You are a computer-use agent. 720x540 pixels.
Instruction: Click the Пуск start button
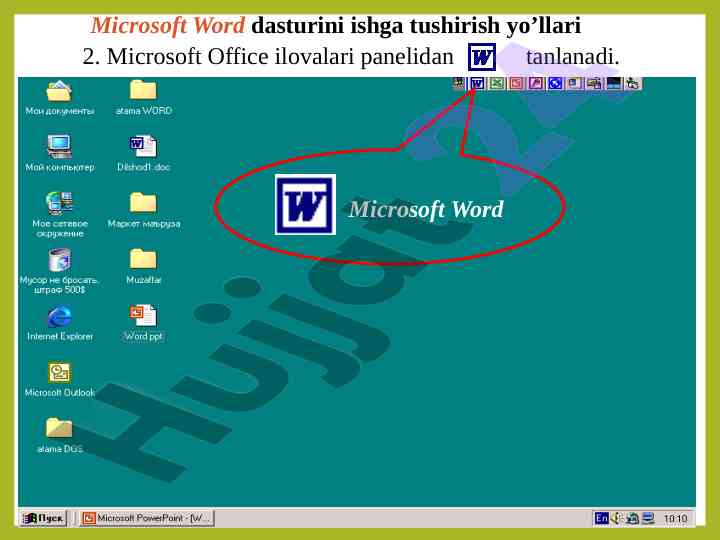coord(44,518)
